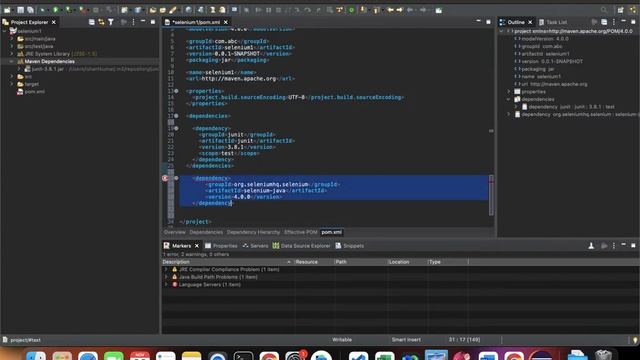Click the green Run button in toolbar
The width and height of the screenshot is (640, 360).
[56, 10]
